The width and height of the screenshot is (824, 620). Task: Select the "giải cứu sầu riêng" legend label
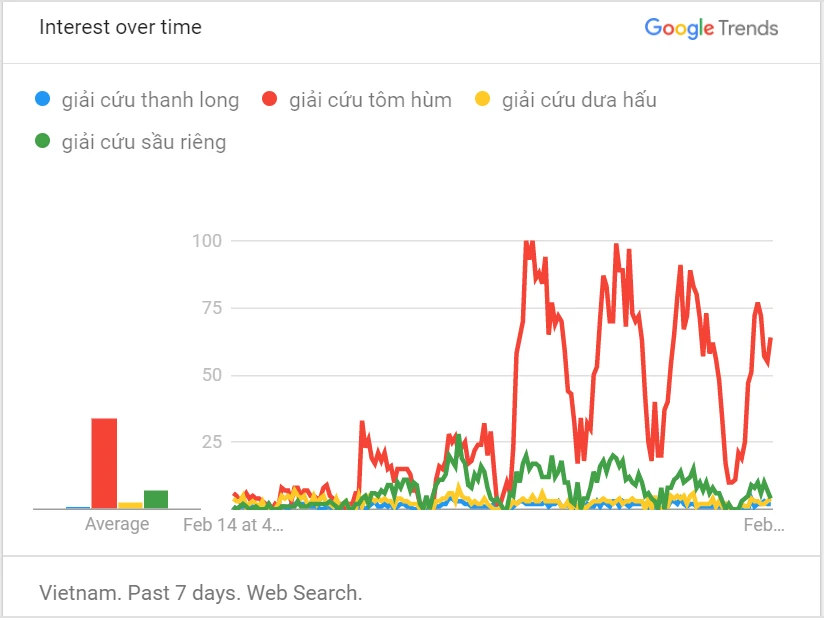tap(144, 142)
